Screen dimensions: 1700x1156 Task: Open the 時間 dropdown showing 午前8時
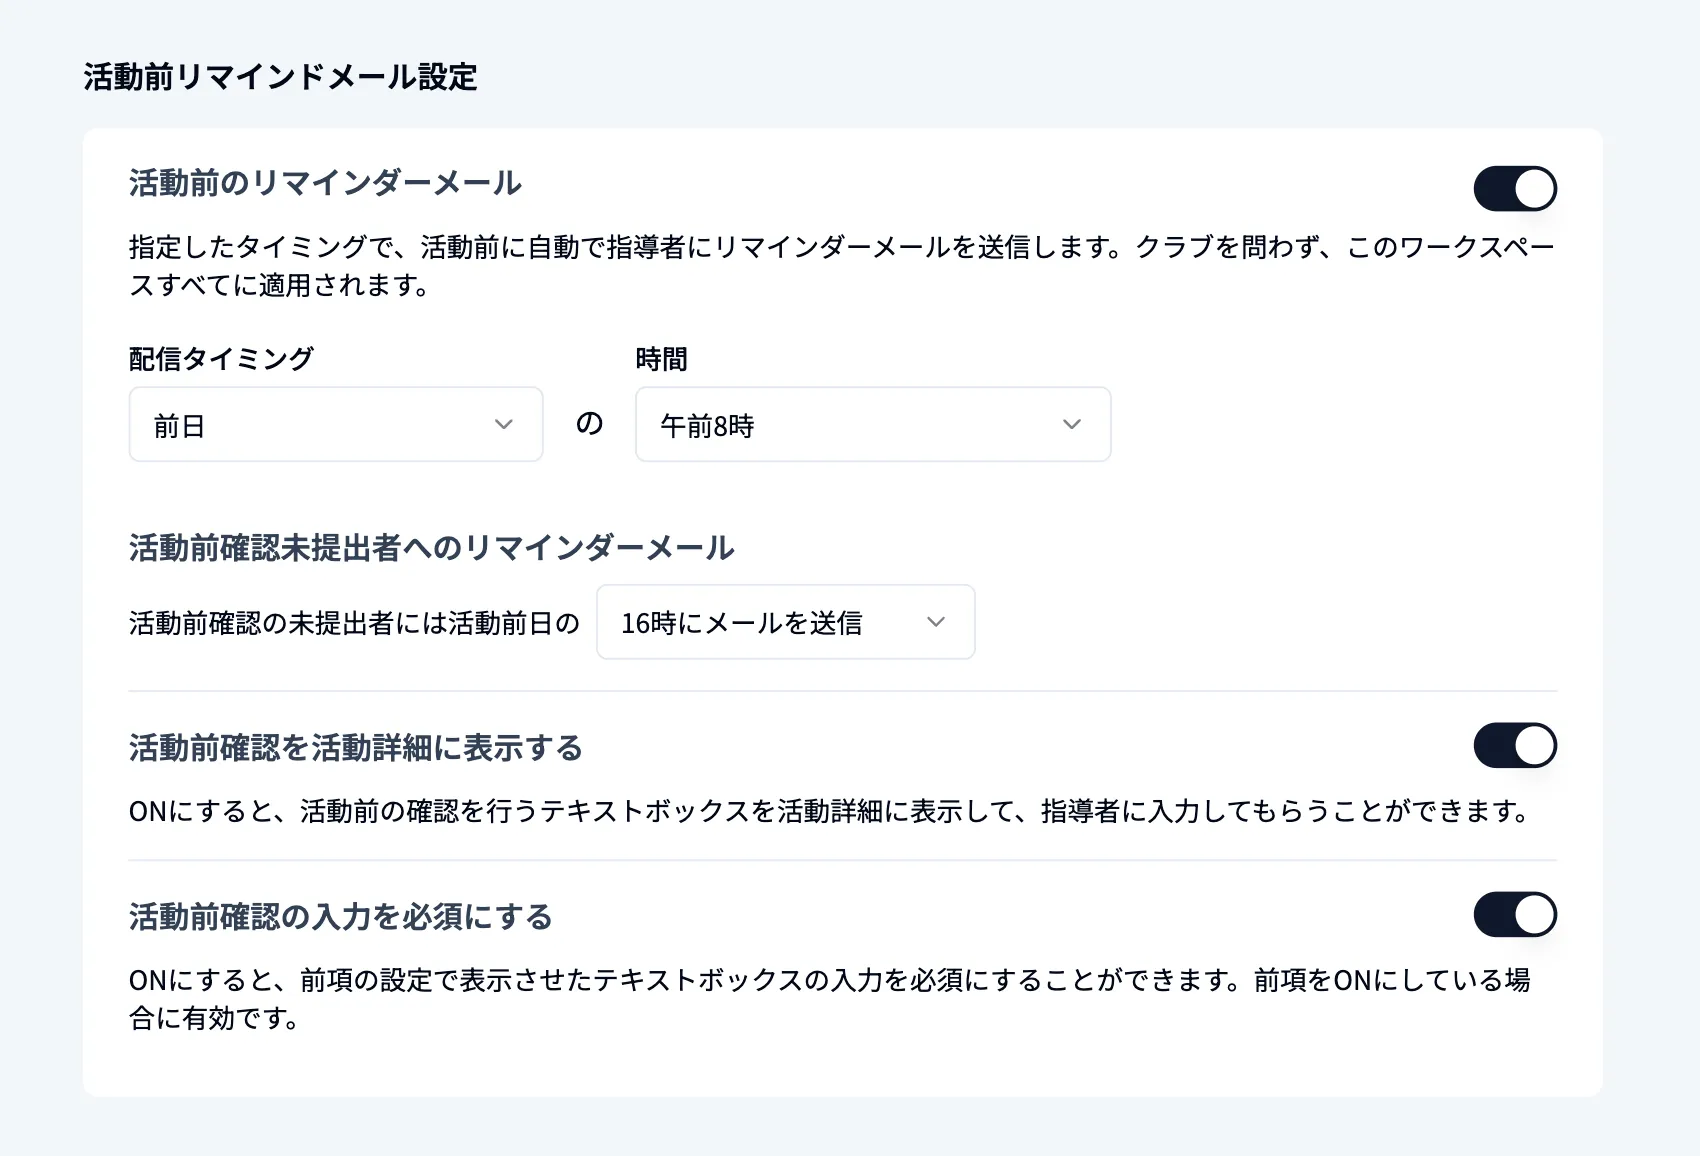870,425
